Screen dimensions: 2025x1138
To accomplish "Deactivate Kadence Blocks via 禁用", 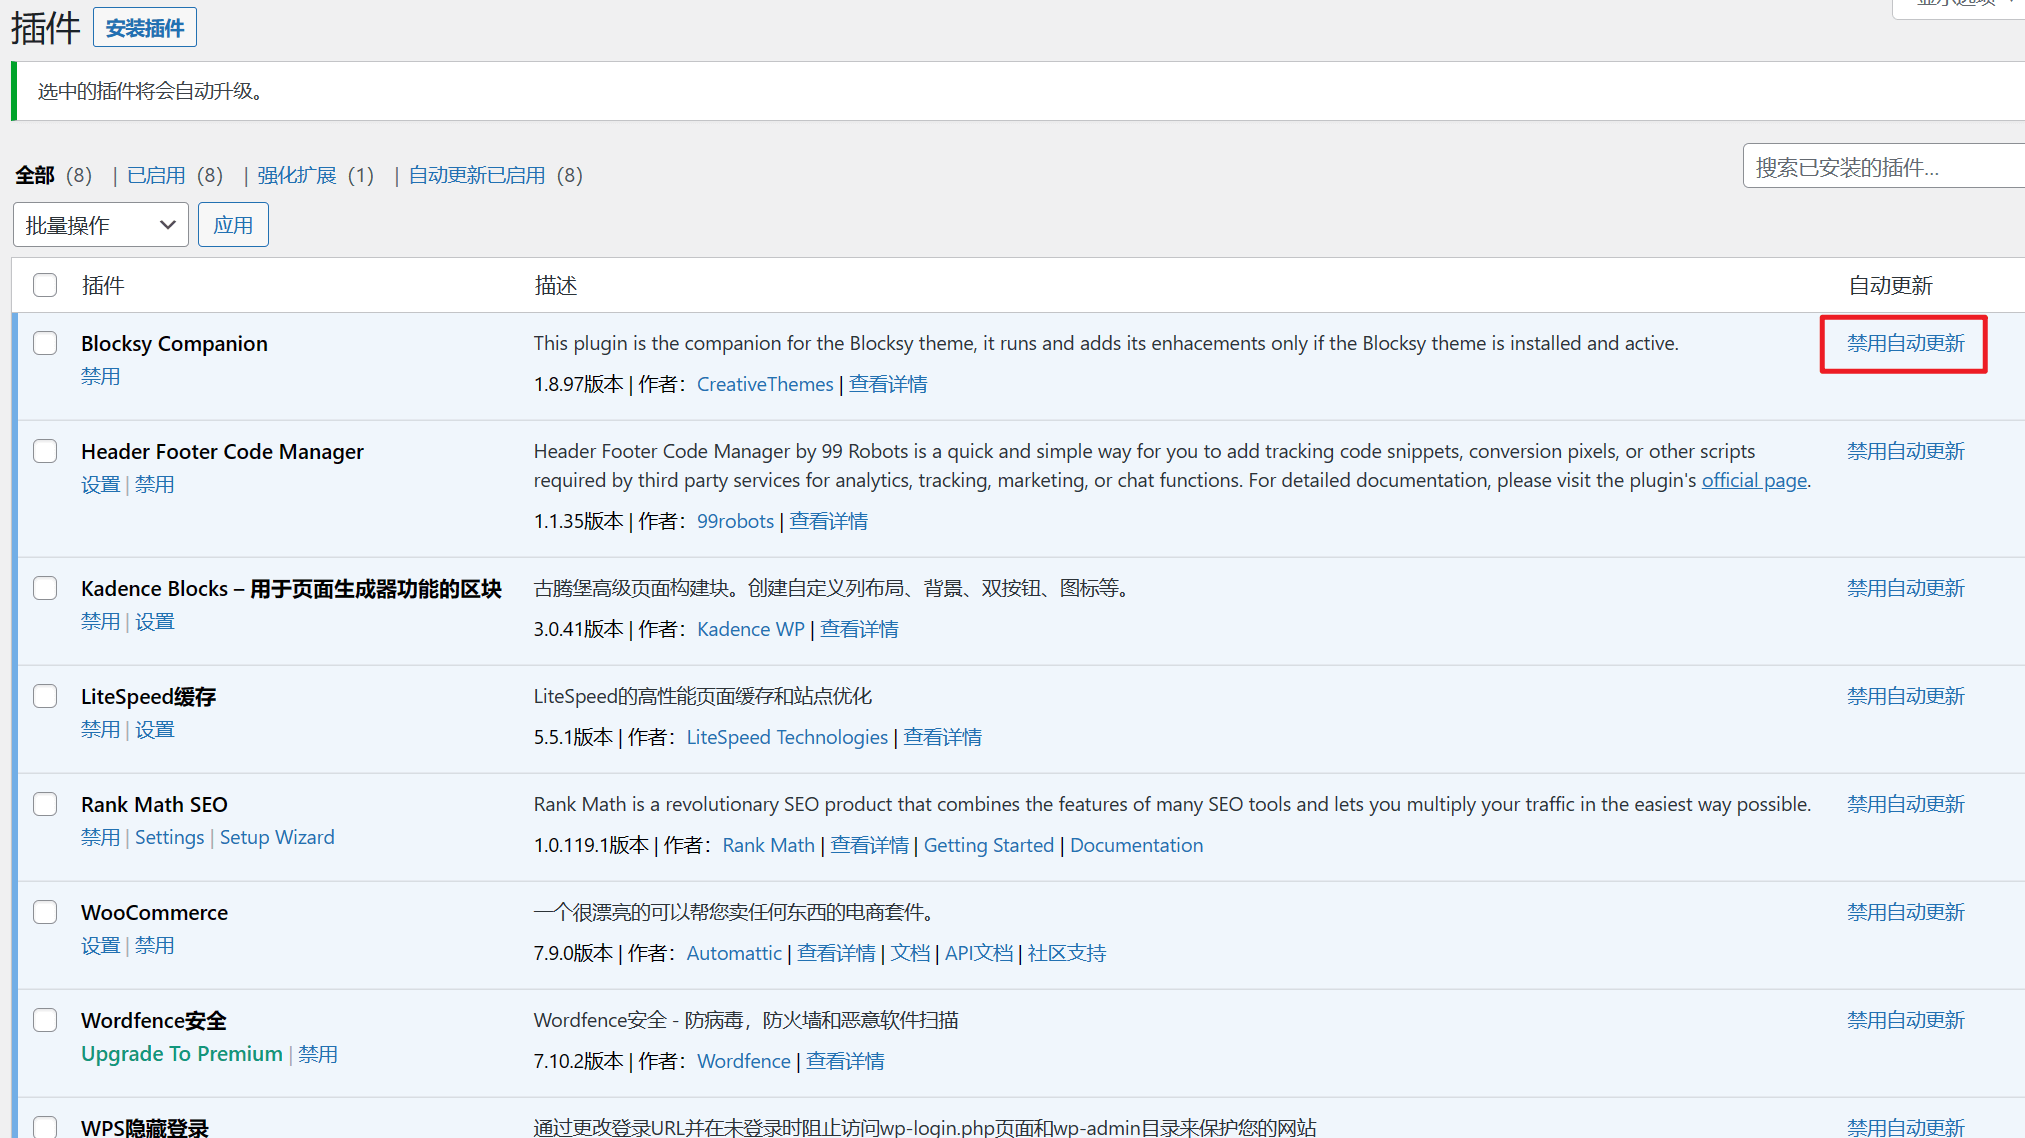I will tap(101, 621).
